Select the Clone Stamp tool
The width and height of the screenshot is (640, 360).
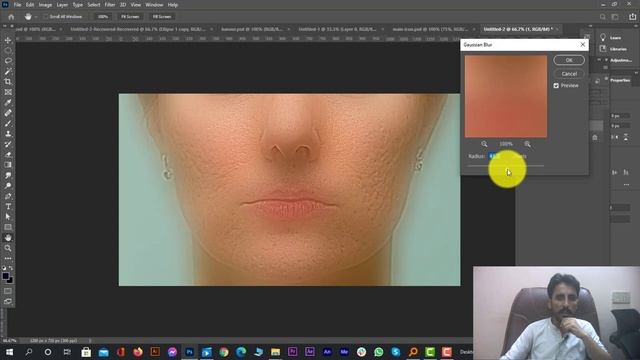tap(8, 134)
